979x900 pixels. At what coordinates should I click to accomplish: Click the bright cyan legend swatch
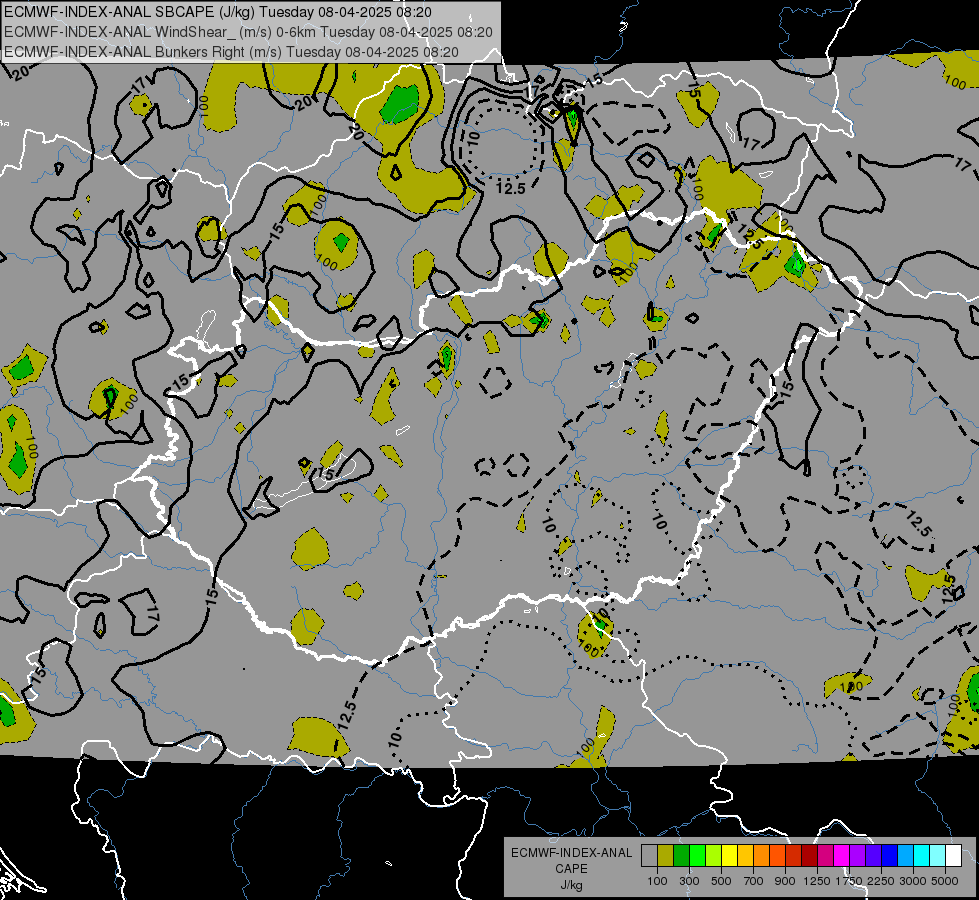pos(921,855)
